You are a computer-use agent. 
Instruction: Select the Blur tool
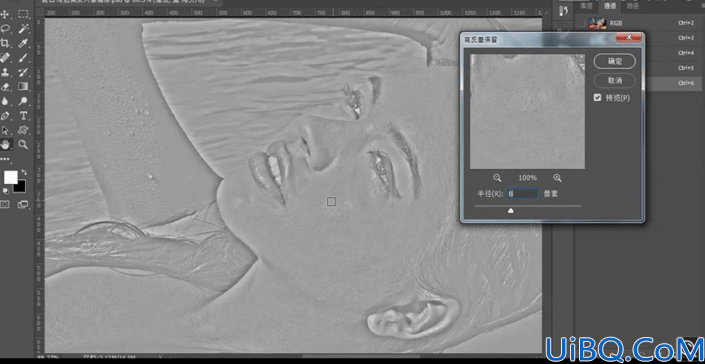point(5,101)
